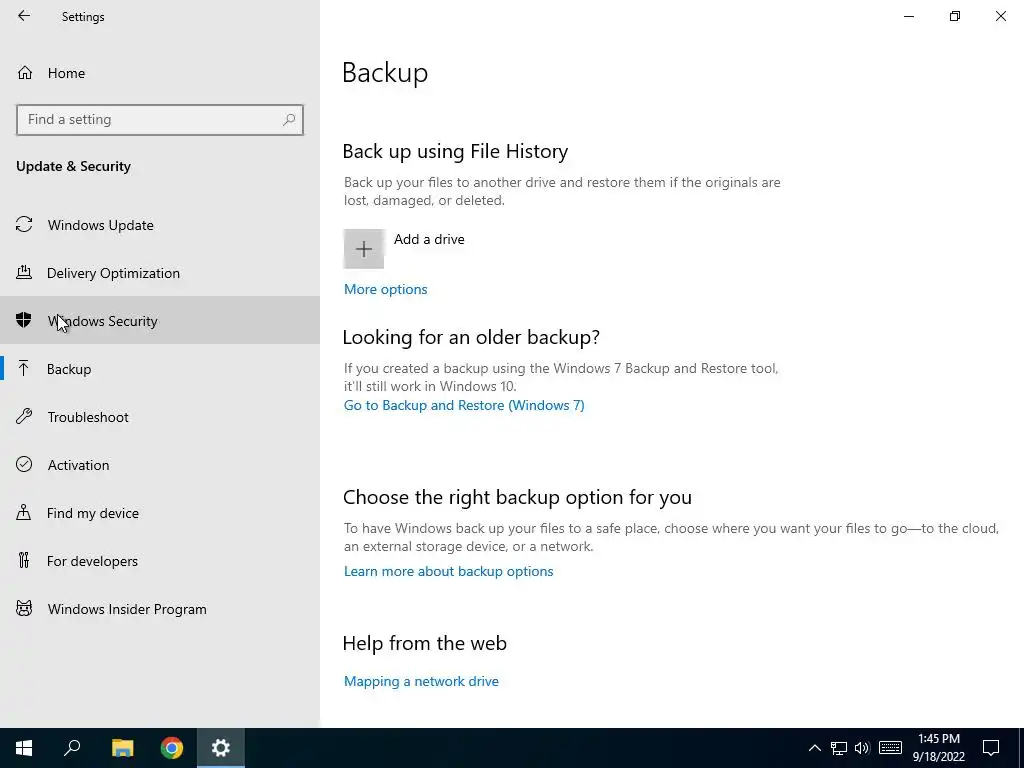This screenshot has height=768, width=1024.
Task: Restore down the Settings window
Action: click(x=955, y=16)
